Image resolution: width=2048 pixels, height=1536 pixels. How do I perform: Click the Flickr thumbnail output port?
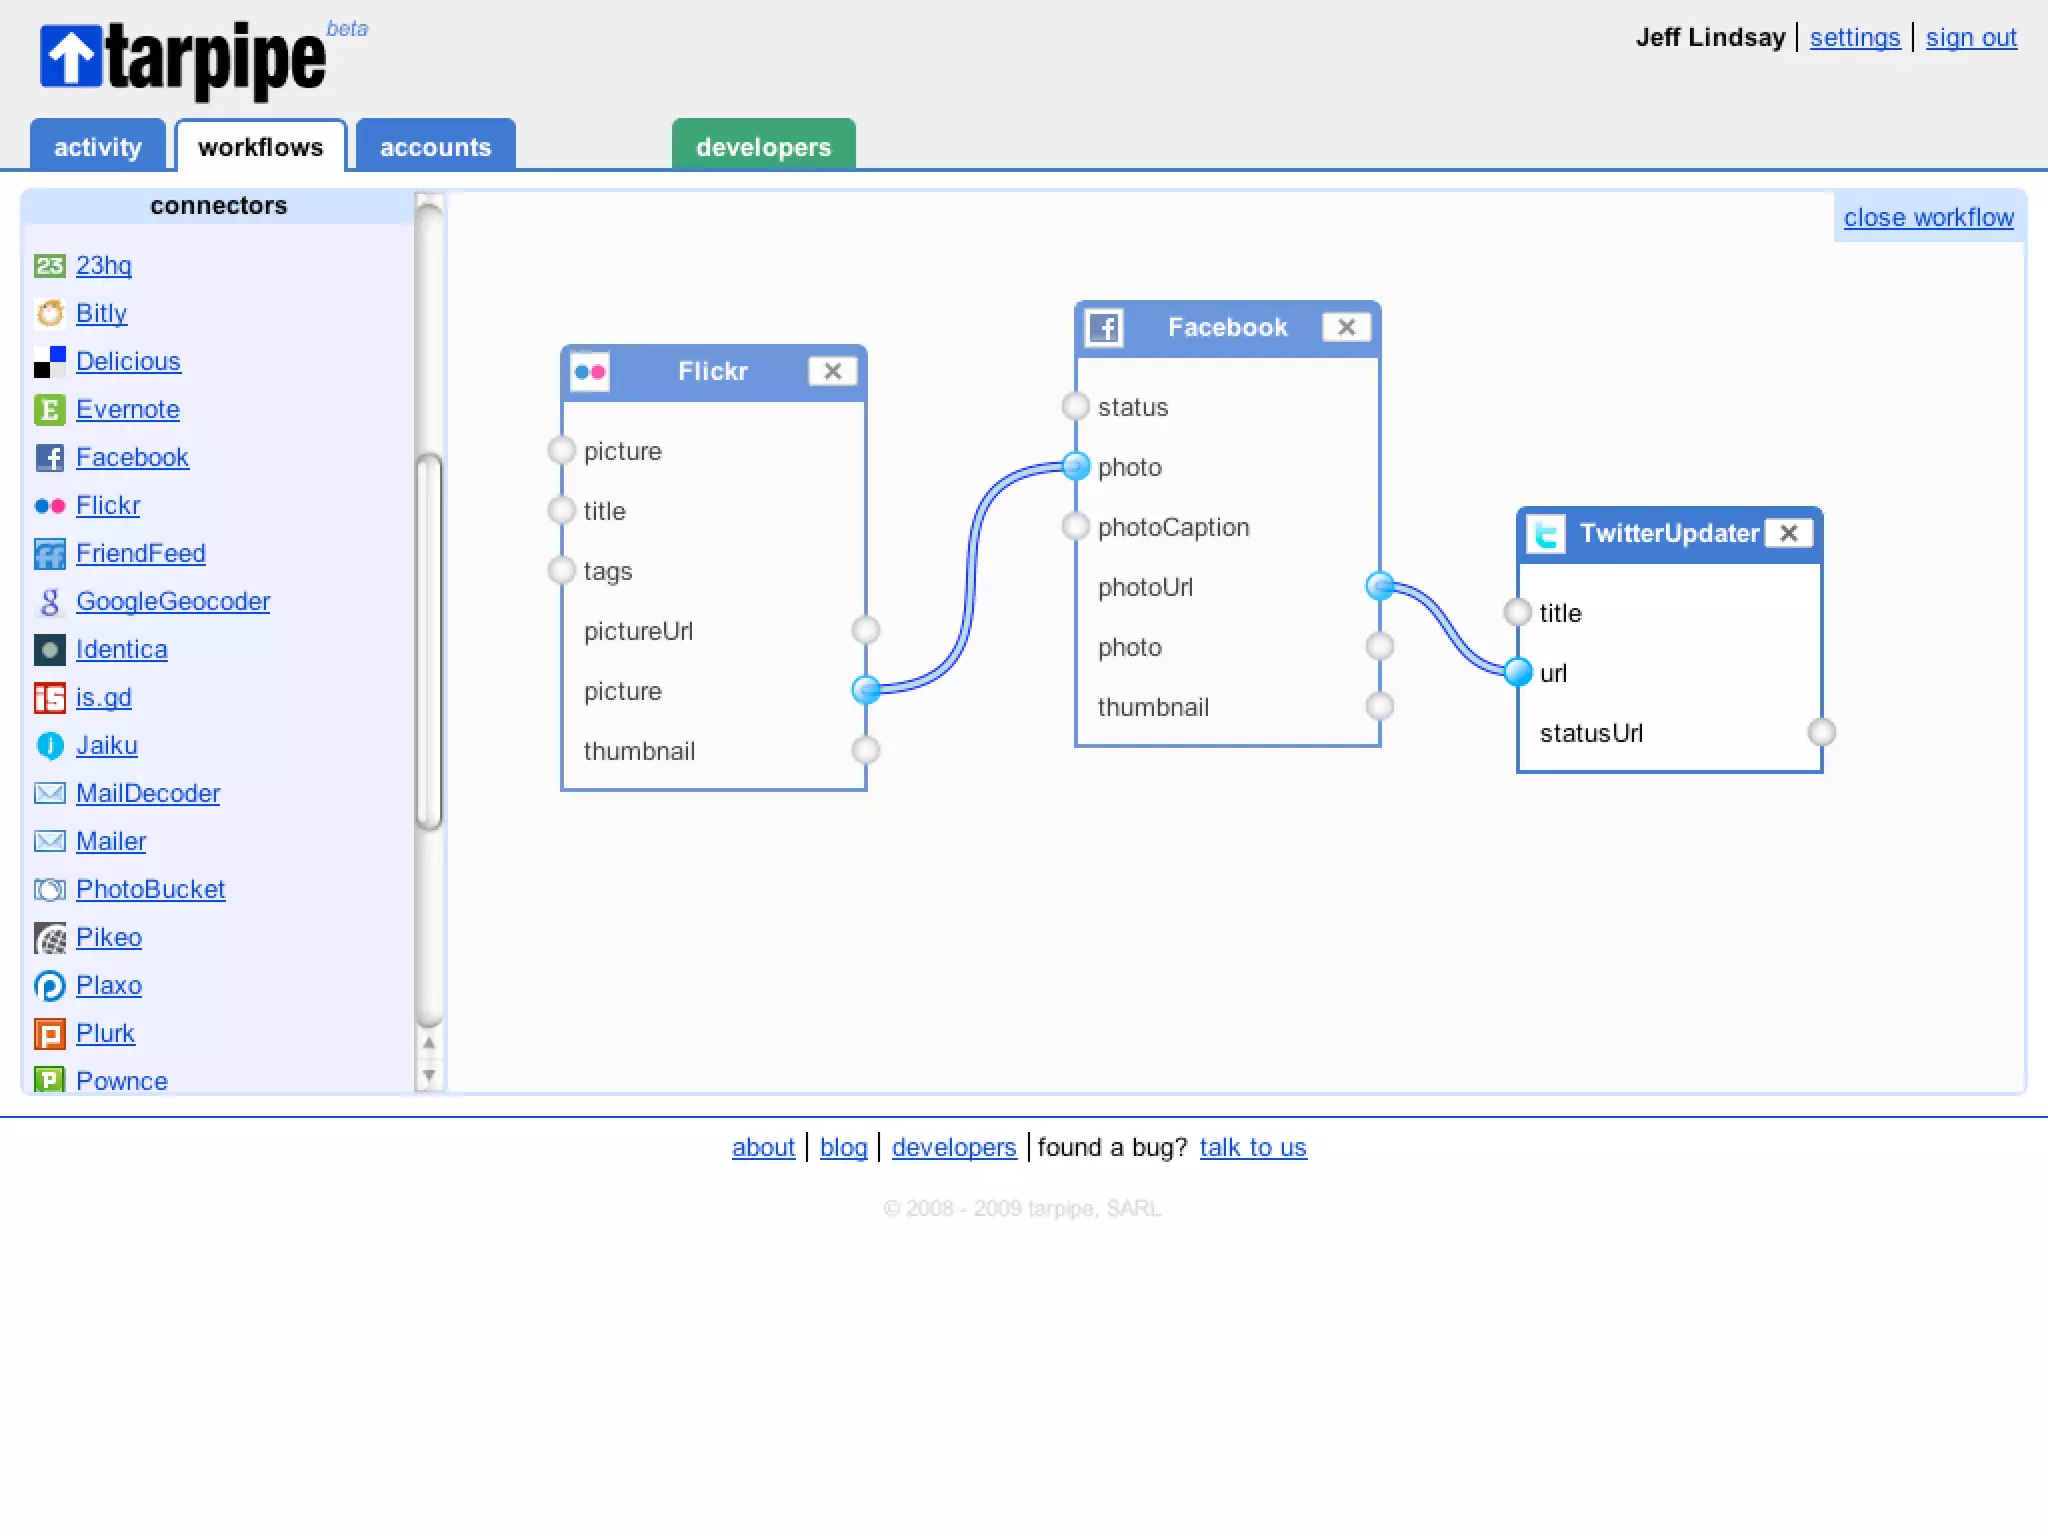(x=866, y=750)
